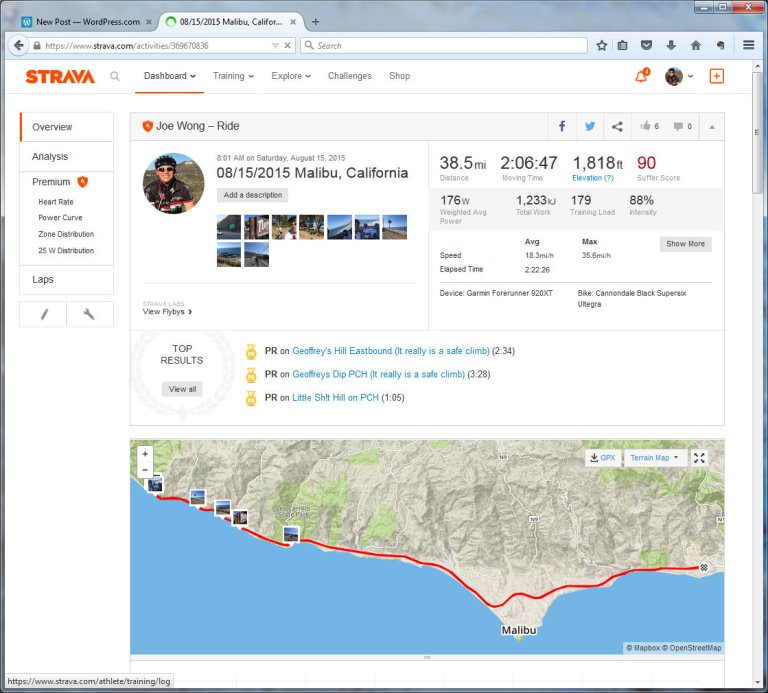Open Little Sh!t Hill on PCH link

pos(336,398)
